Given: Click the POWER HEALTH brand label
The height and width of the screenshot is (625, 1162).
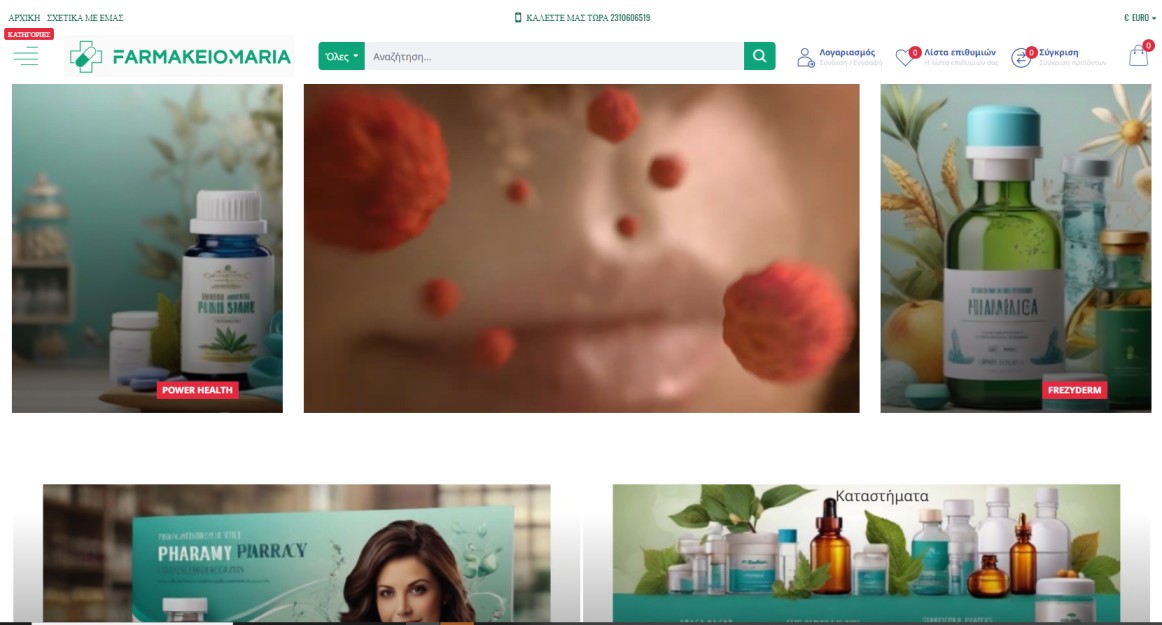Looking at the screenshot, I should coord(197,390).
